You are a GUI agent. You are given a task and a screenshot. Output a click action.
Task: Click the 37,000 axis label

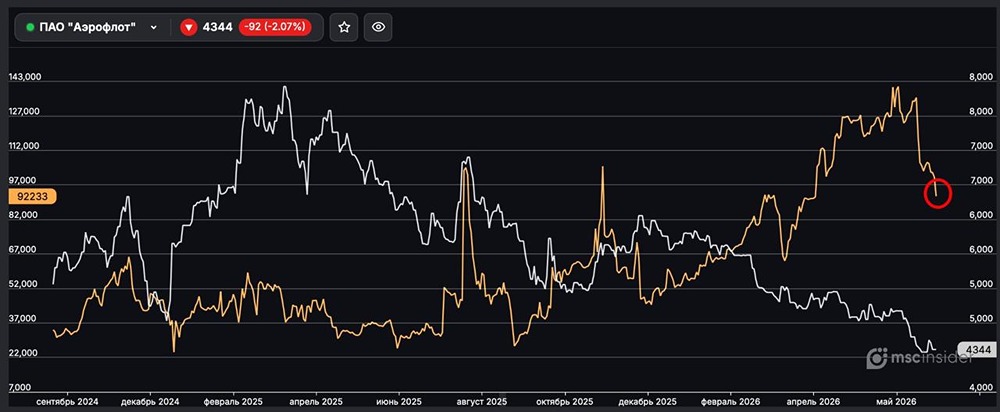(24, 319)
